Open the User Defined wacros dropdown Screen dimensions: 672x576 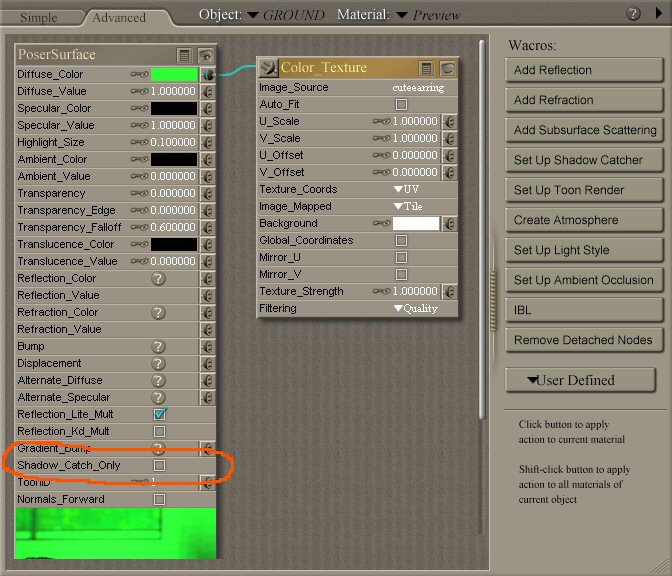click(580, 380)
